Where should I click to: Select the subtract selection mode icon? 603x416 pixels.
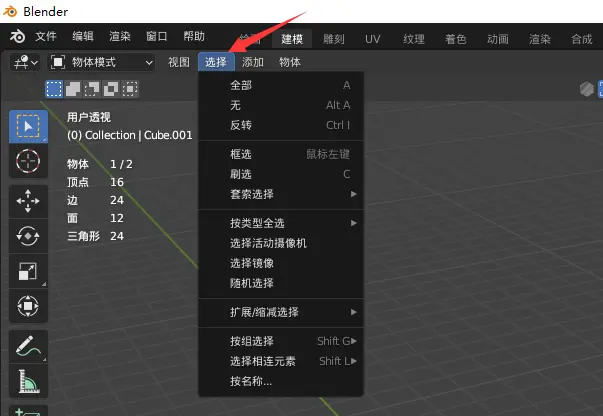(x=92, y=89)
